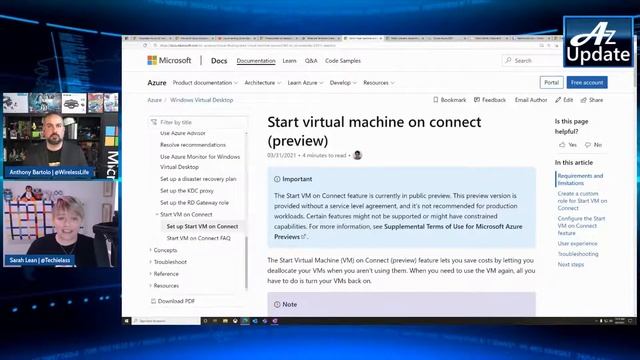The width and height of the screenshot is (640, 360).
Task: Open Use Azure Monitor for Windows Virtual Desktop
Action: [x=200, y=162]
